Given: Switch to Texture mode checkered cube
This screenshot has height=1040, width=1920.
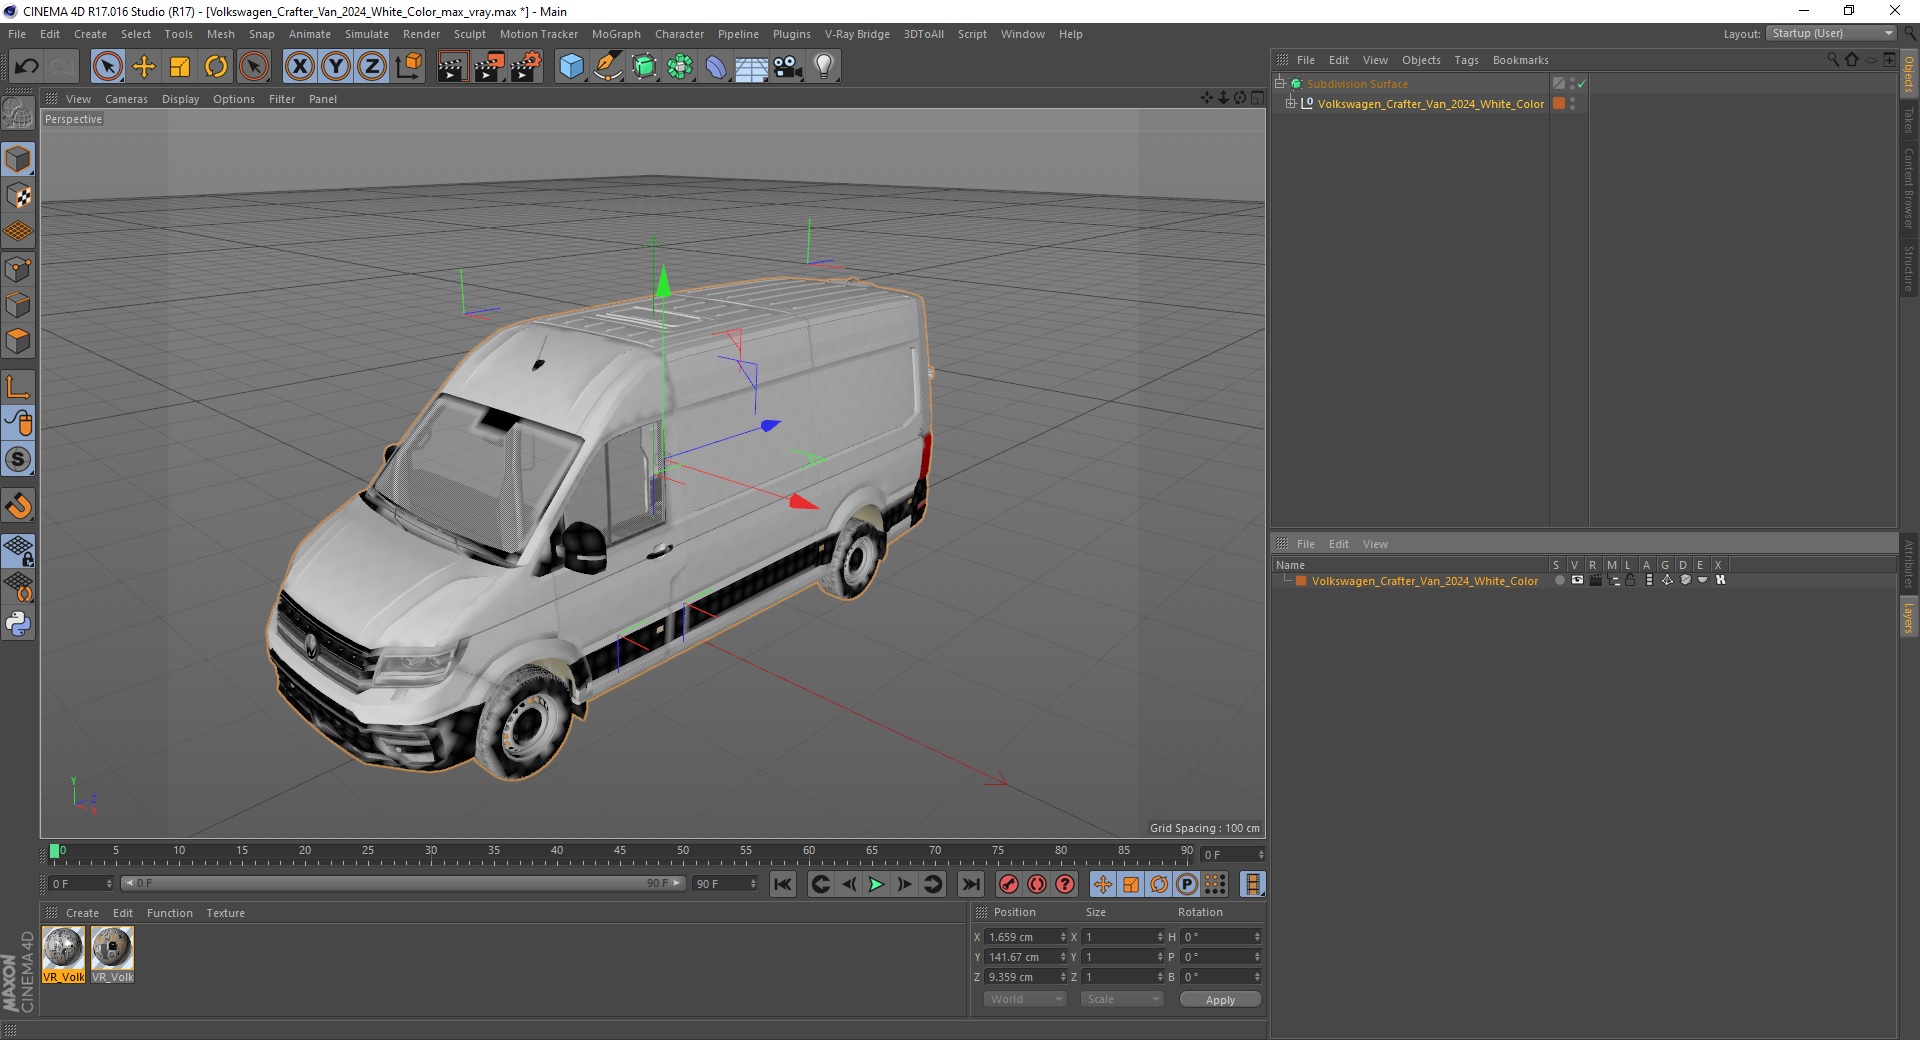Looking at the screenshot, I should pyautogui.click(x=18, y=196).
